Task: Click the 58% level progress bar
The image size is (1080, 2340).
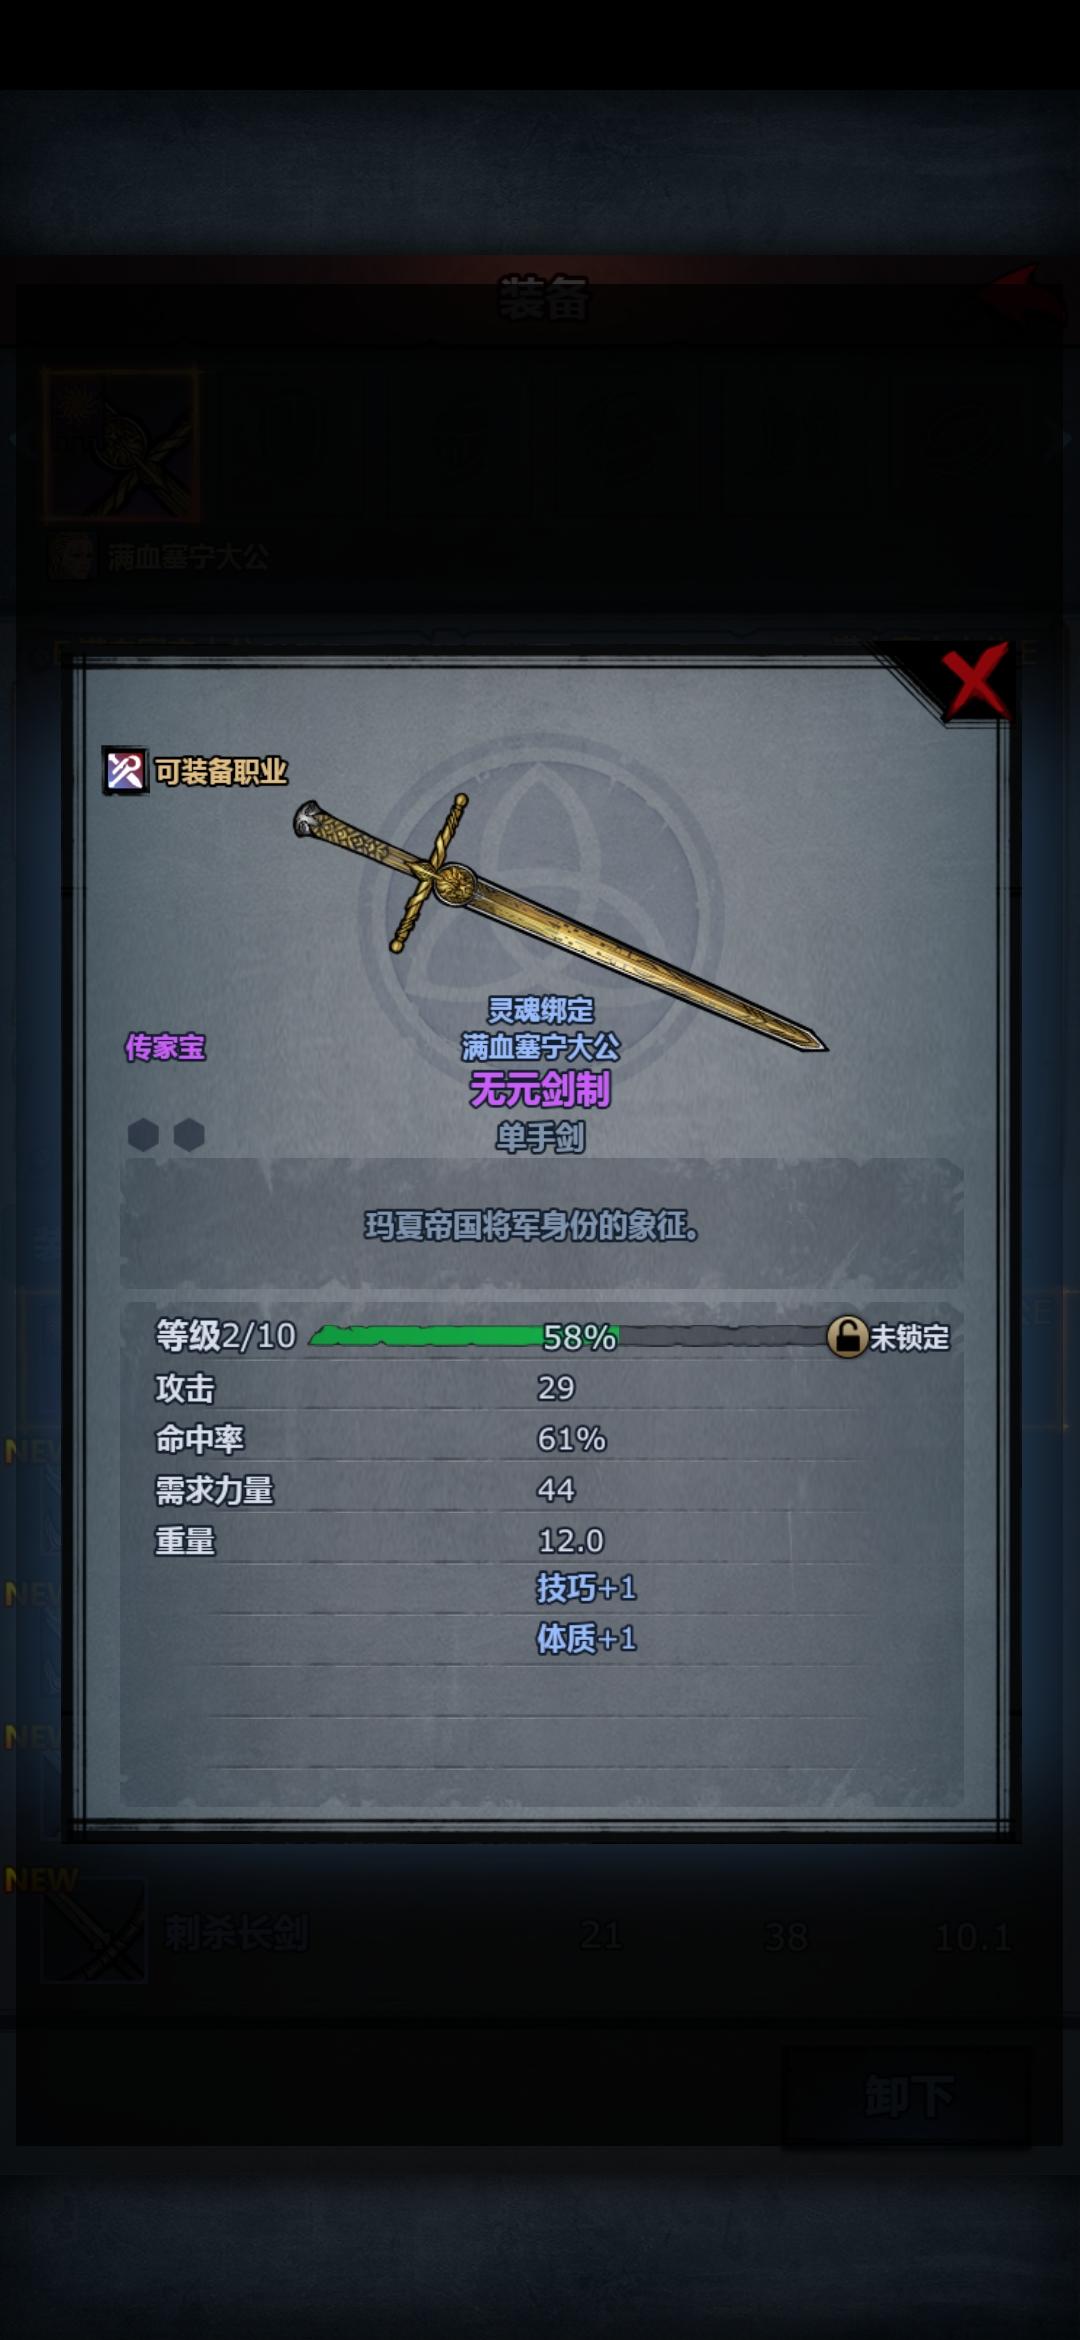Action: pos(568,1336)
